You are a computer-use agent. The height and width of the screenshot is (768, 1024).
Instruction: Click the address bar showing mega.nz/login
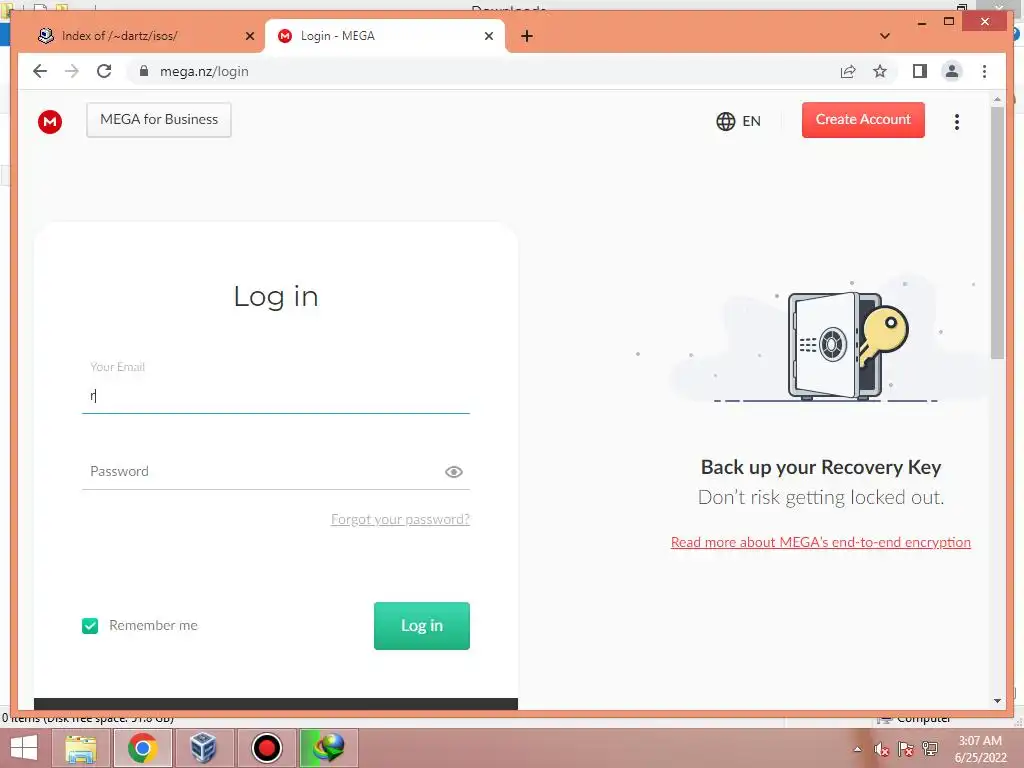point(483,71)
